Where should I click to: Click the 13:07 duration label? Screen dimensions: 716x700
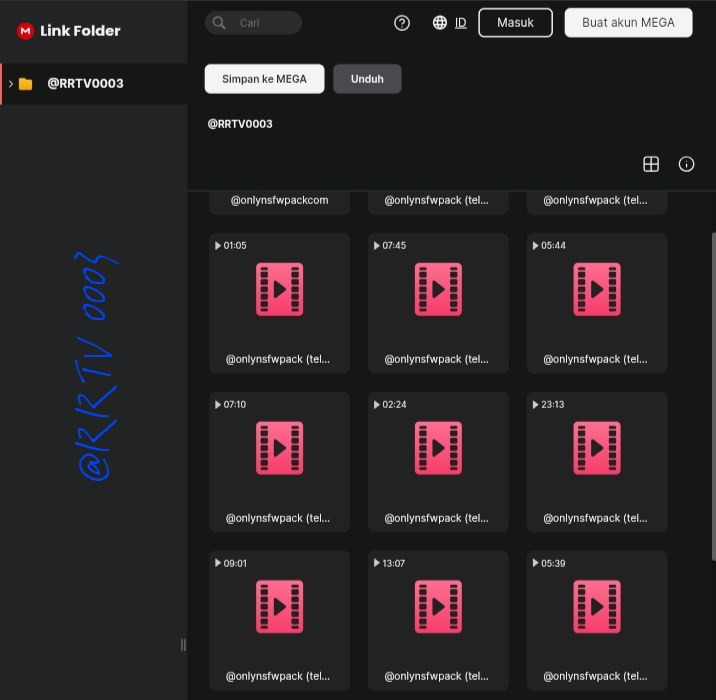coord(394,563)
